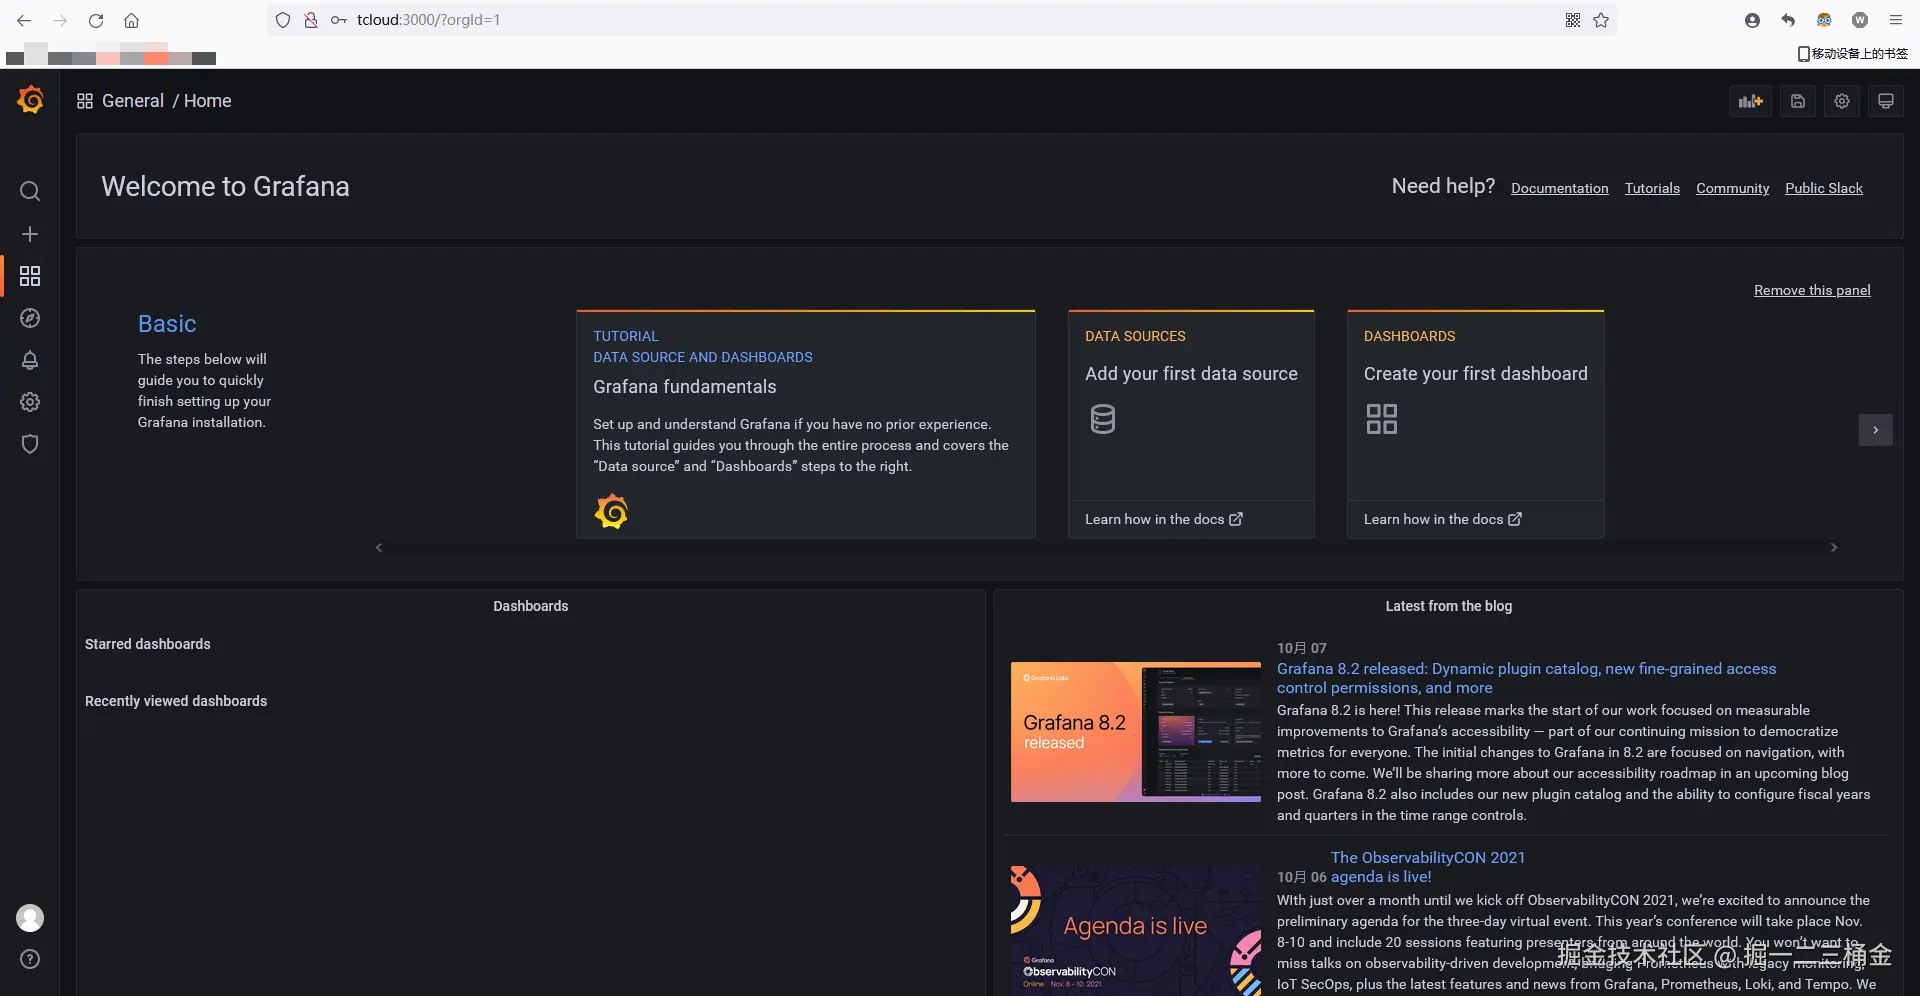Click the Starred dashboards heading

click(x=148, y=644)
